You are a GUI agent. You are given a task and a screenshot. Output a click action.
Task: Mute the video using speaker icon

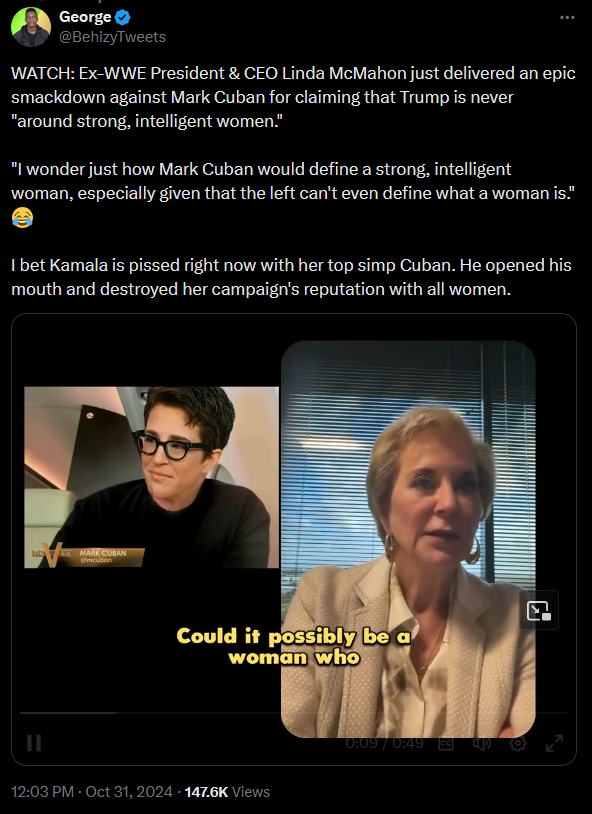(x=481, y=743)
